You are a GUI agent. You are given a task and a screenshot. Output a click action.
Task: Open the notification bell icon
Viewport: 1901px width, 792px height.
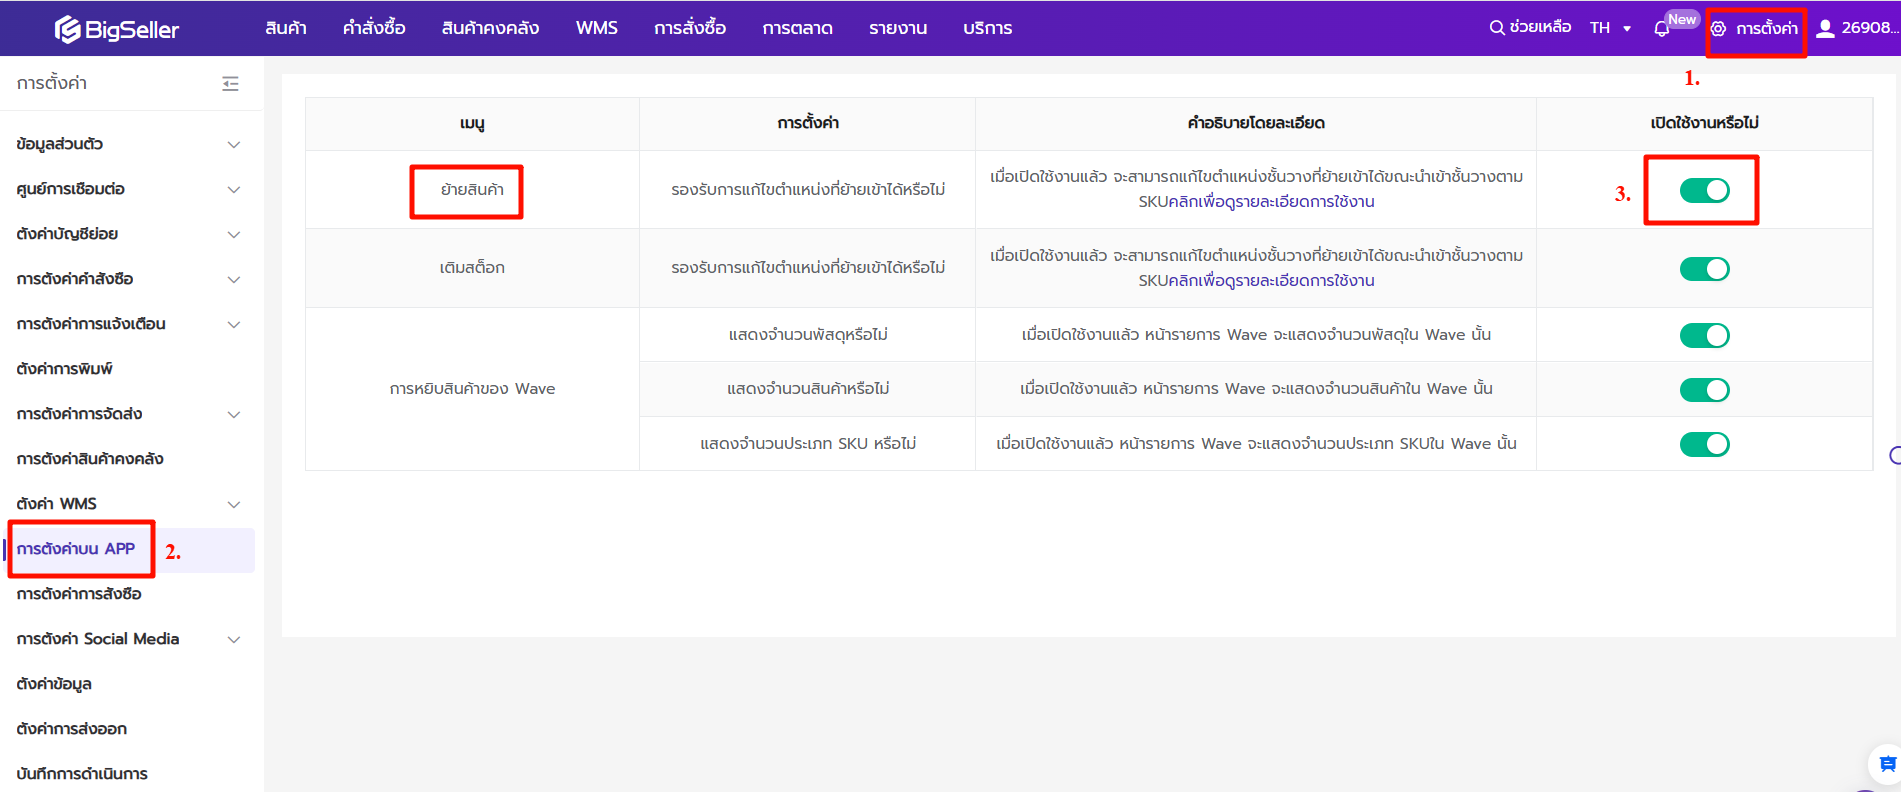[1662, 29]
